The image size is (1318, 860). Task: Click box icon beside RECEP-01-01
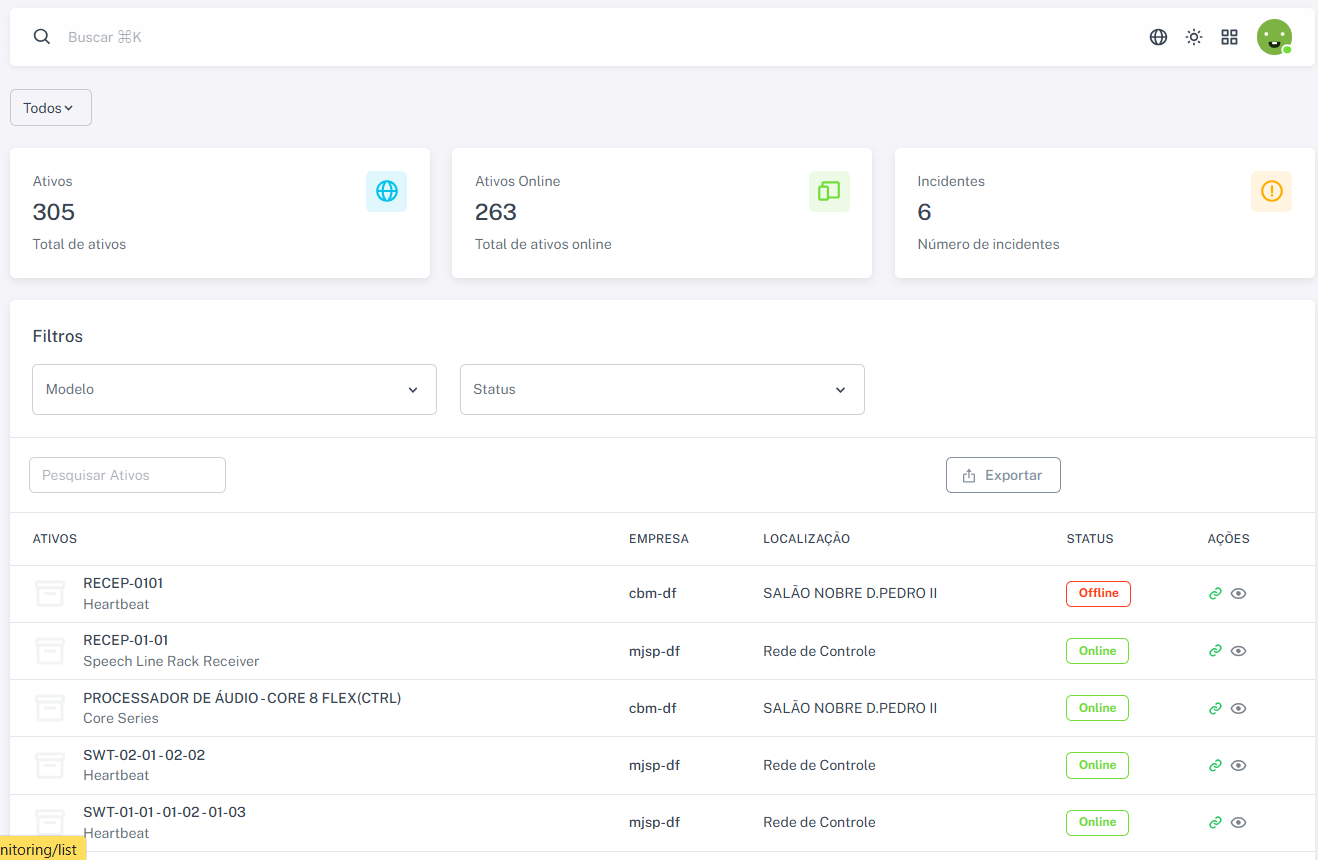50,651
